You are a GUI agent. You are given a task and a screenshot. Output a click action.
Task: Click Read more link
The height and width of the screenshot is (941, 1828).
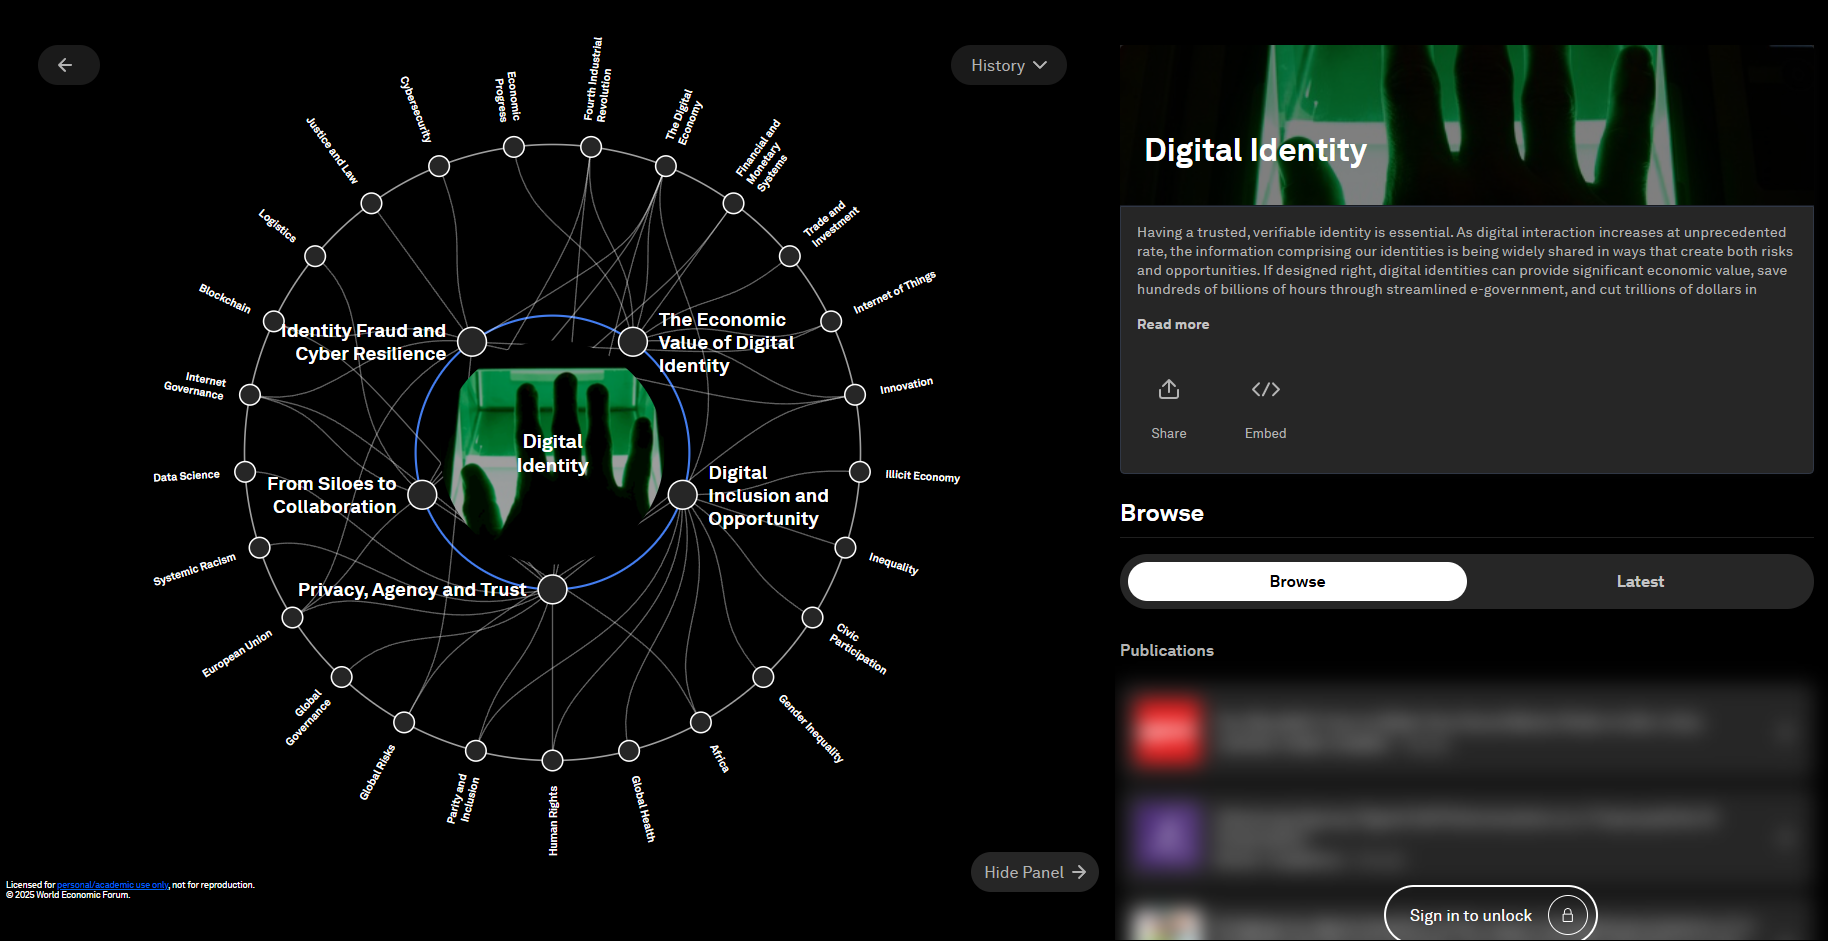tap(1173, 324)
